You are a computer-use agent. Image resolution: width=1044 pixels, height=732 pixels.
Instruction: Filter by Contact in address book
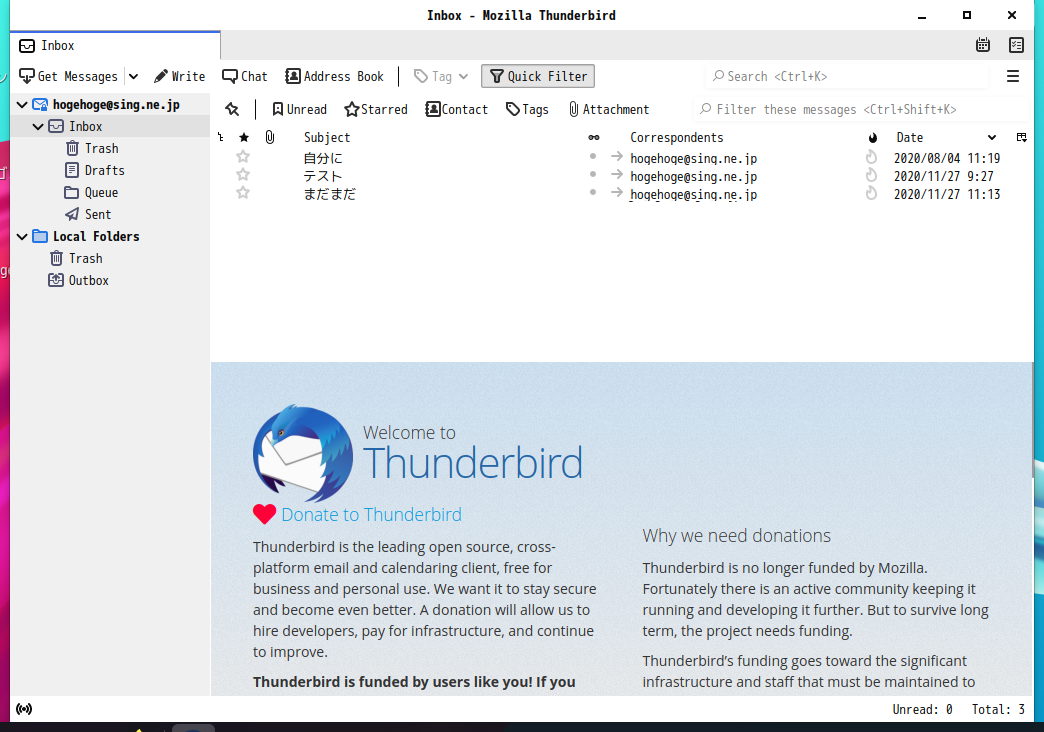point(457,109)
